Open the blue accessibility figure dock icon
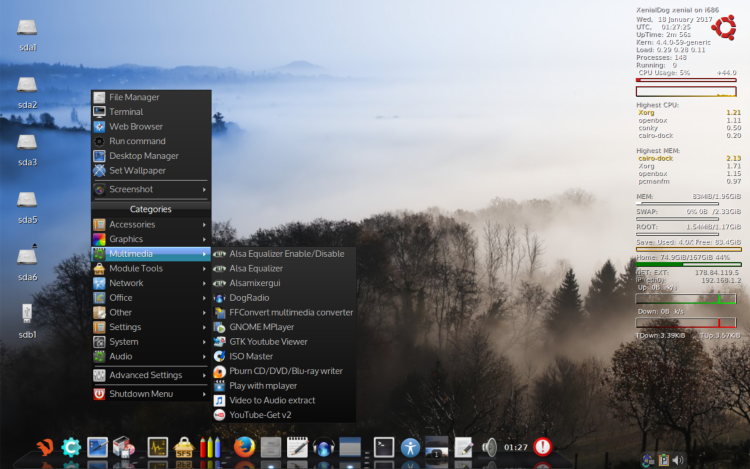 click(410, 448)
